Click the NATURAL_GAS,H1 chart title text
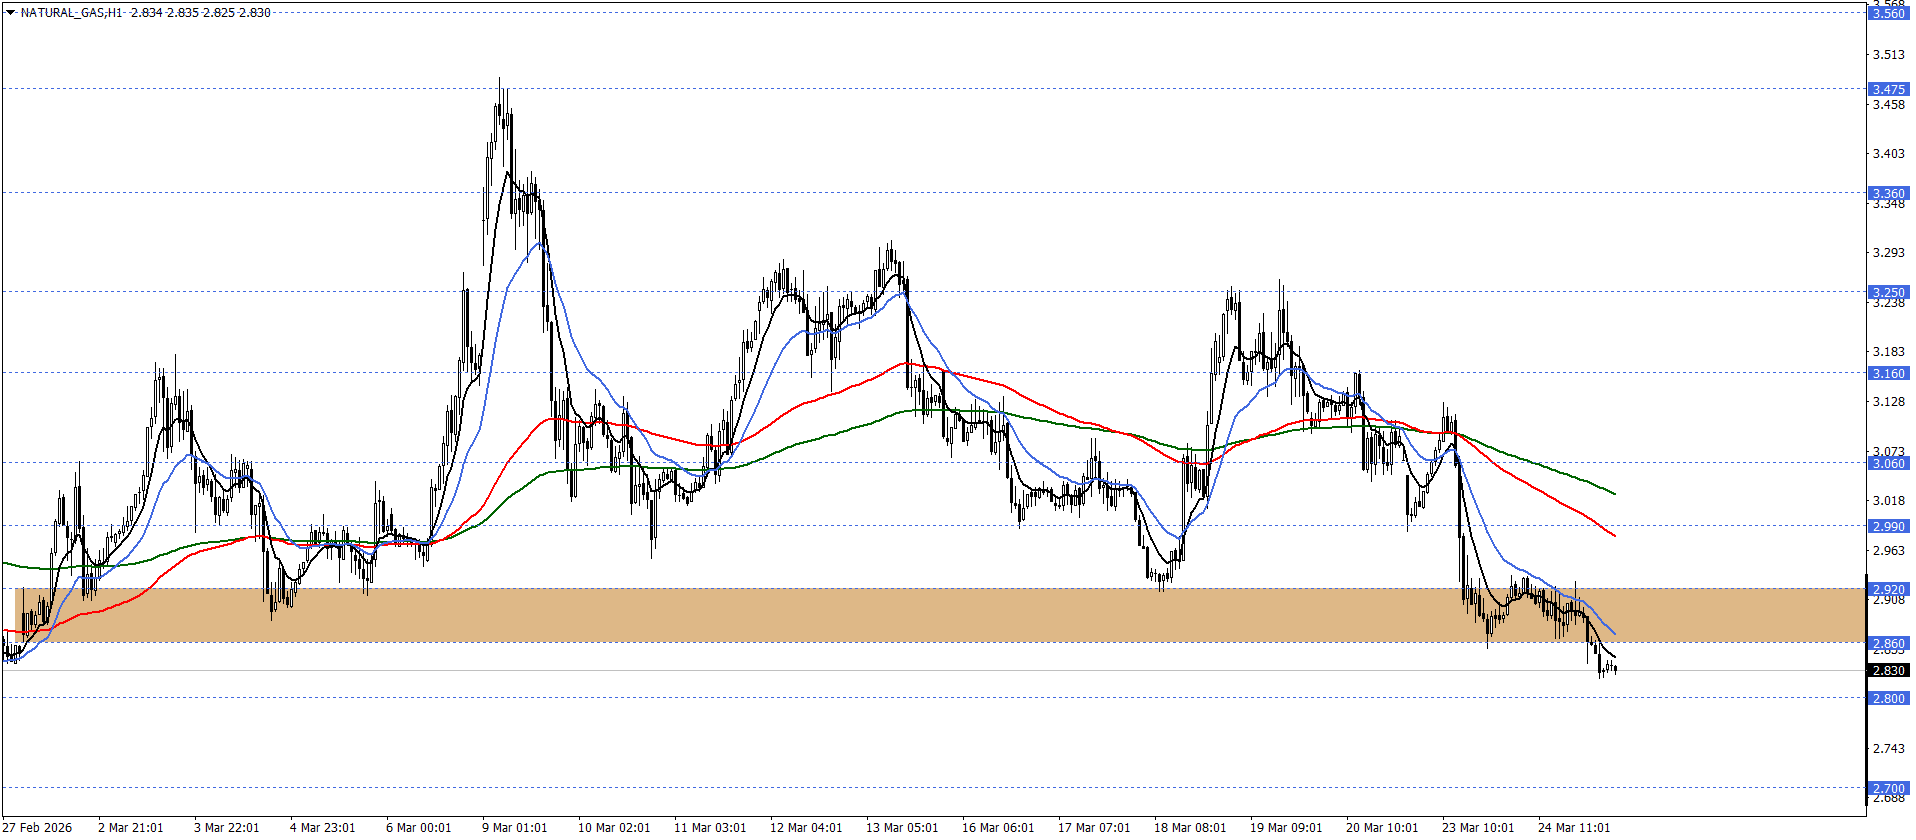 71,13
